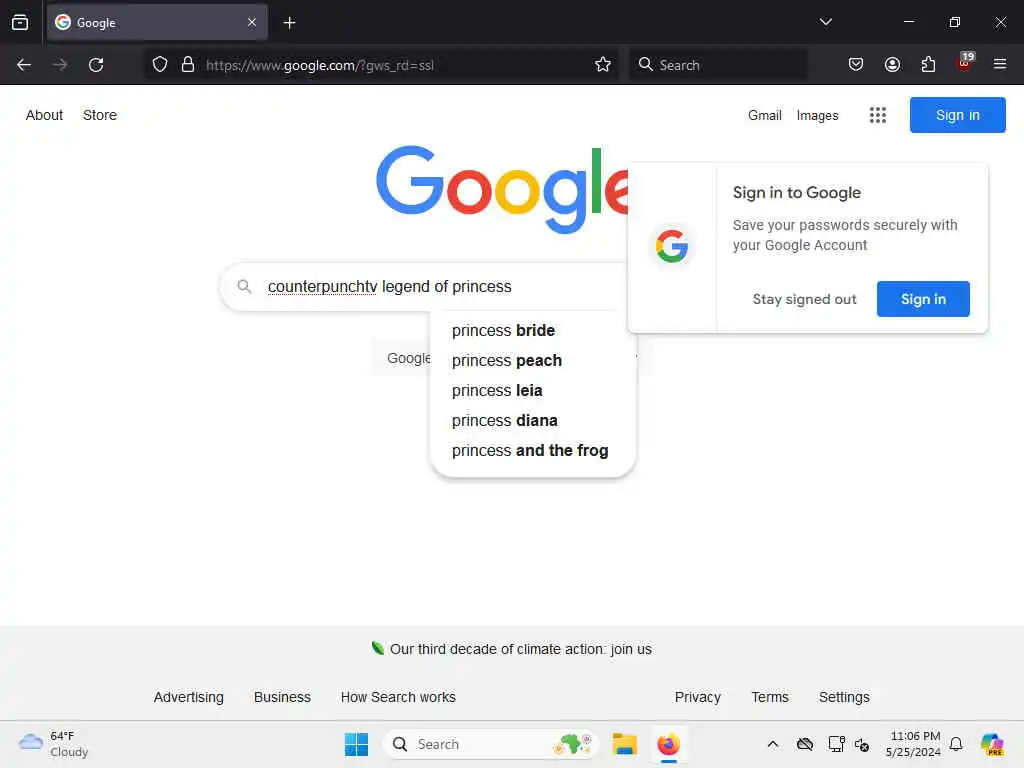
Task: Click the Firefox taskbar icon
Action: (x=668, y=744)
